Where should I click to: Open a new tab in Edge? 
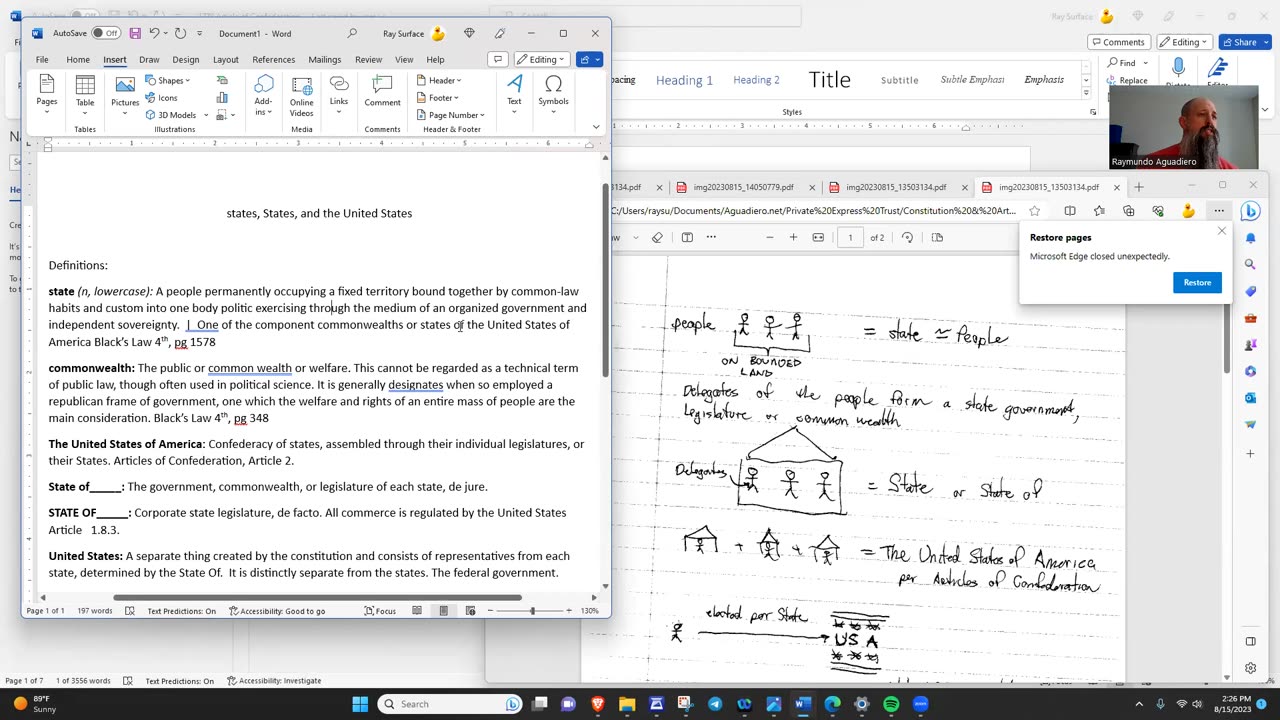tap(1138, 187)
